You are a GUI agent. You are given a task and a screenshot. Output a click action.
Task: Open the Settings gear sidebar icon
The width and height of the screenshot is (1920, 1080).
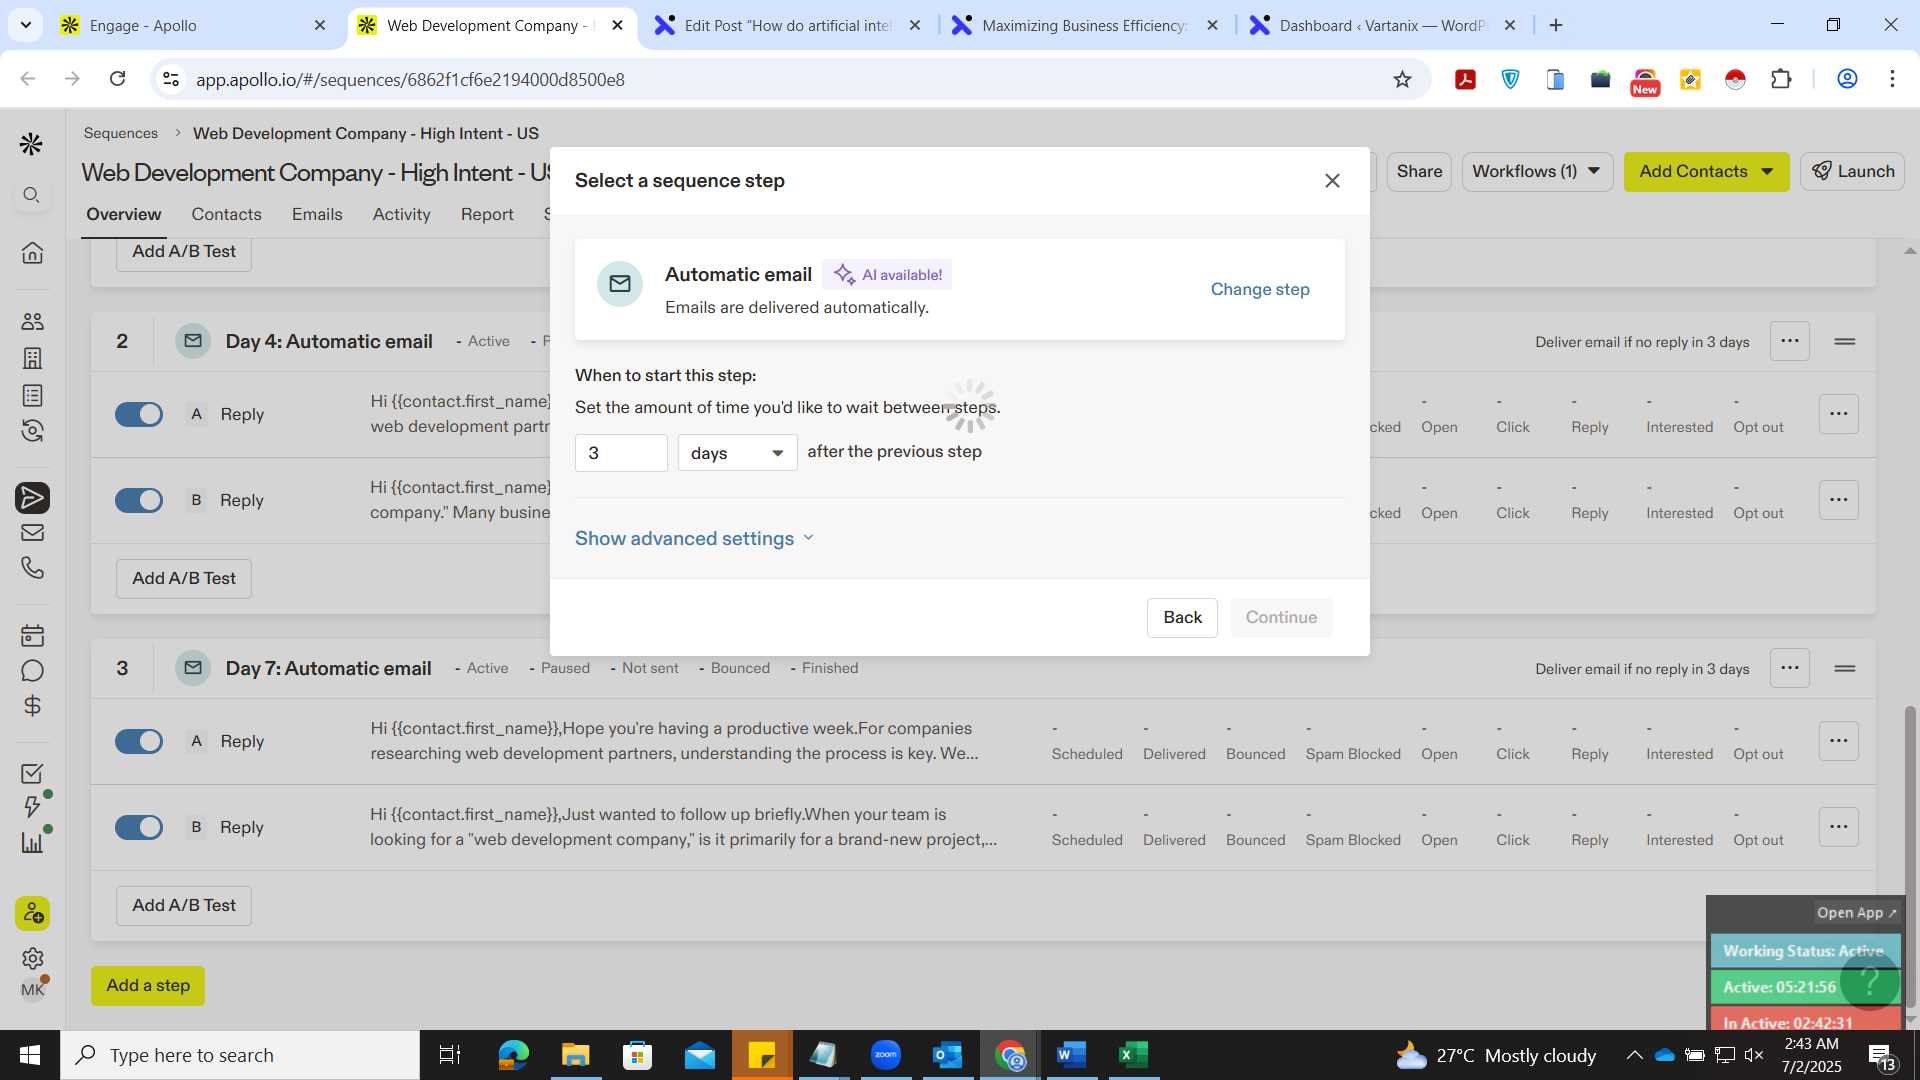(x=32, y=958)
